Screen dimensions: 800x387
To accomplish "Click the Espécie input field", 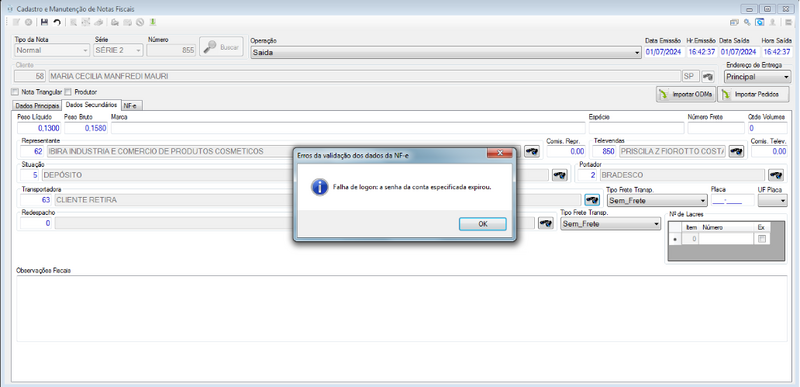I will pos(636,128).
